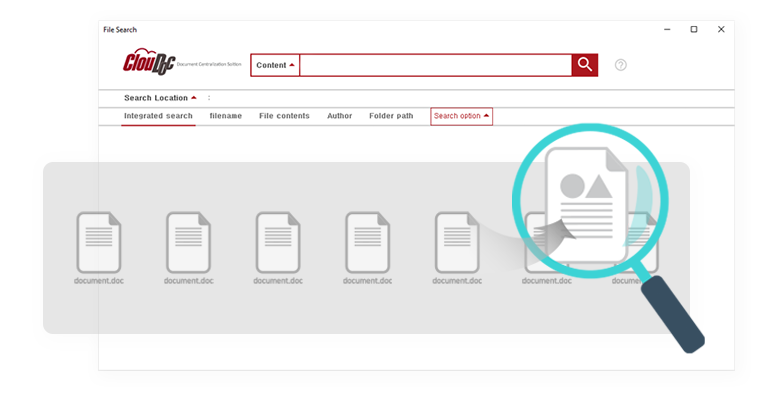Open the File contents tab
The height and width of the screenshot is (401, 769).
click(x=284, y=116)
